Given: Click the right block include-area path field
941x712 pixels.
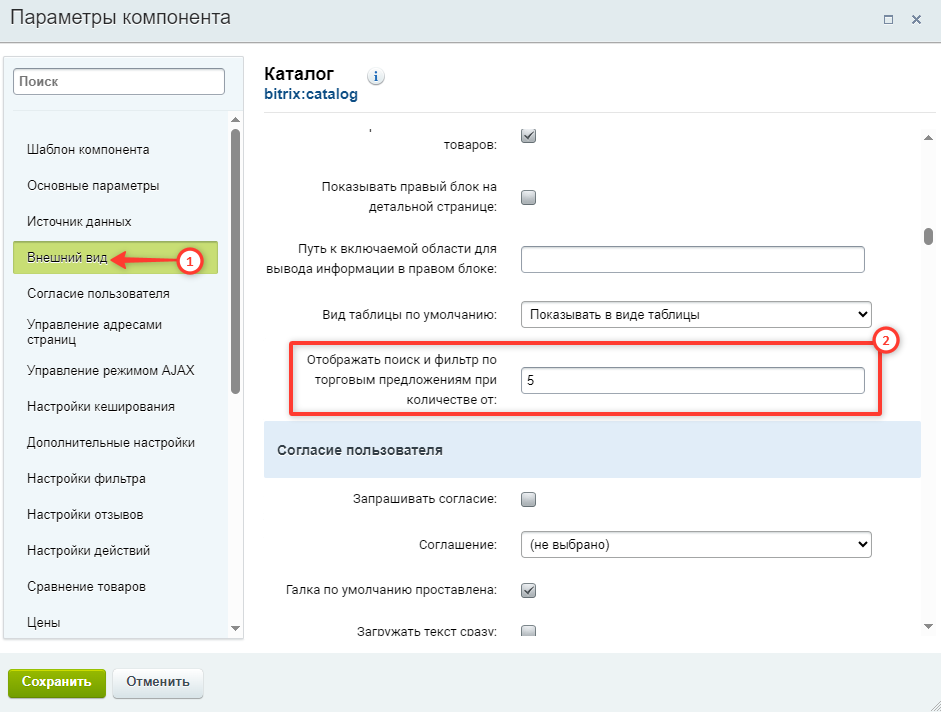Looking at the screenshot, I should click(x=693, y=259).
